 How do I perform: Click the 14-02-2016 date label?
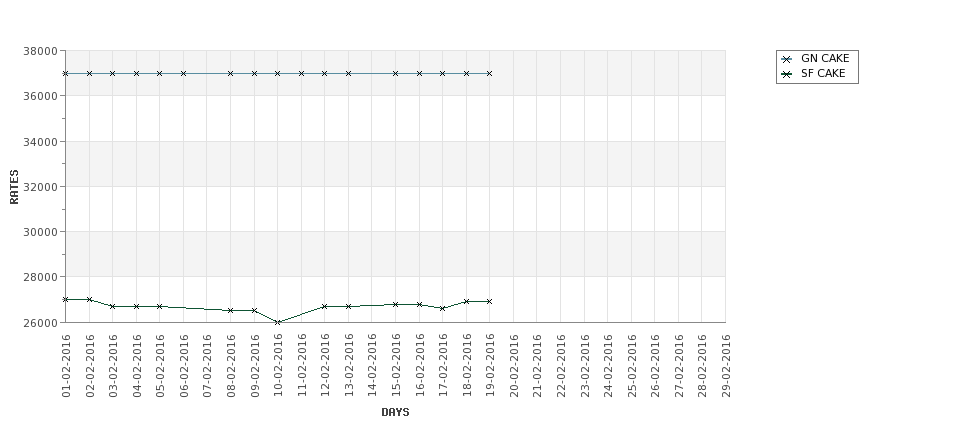tap(372, 366)
